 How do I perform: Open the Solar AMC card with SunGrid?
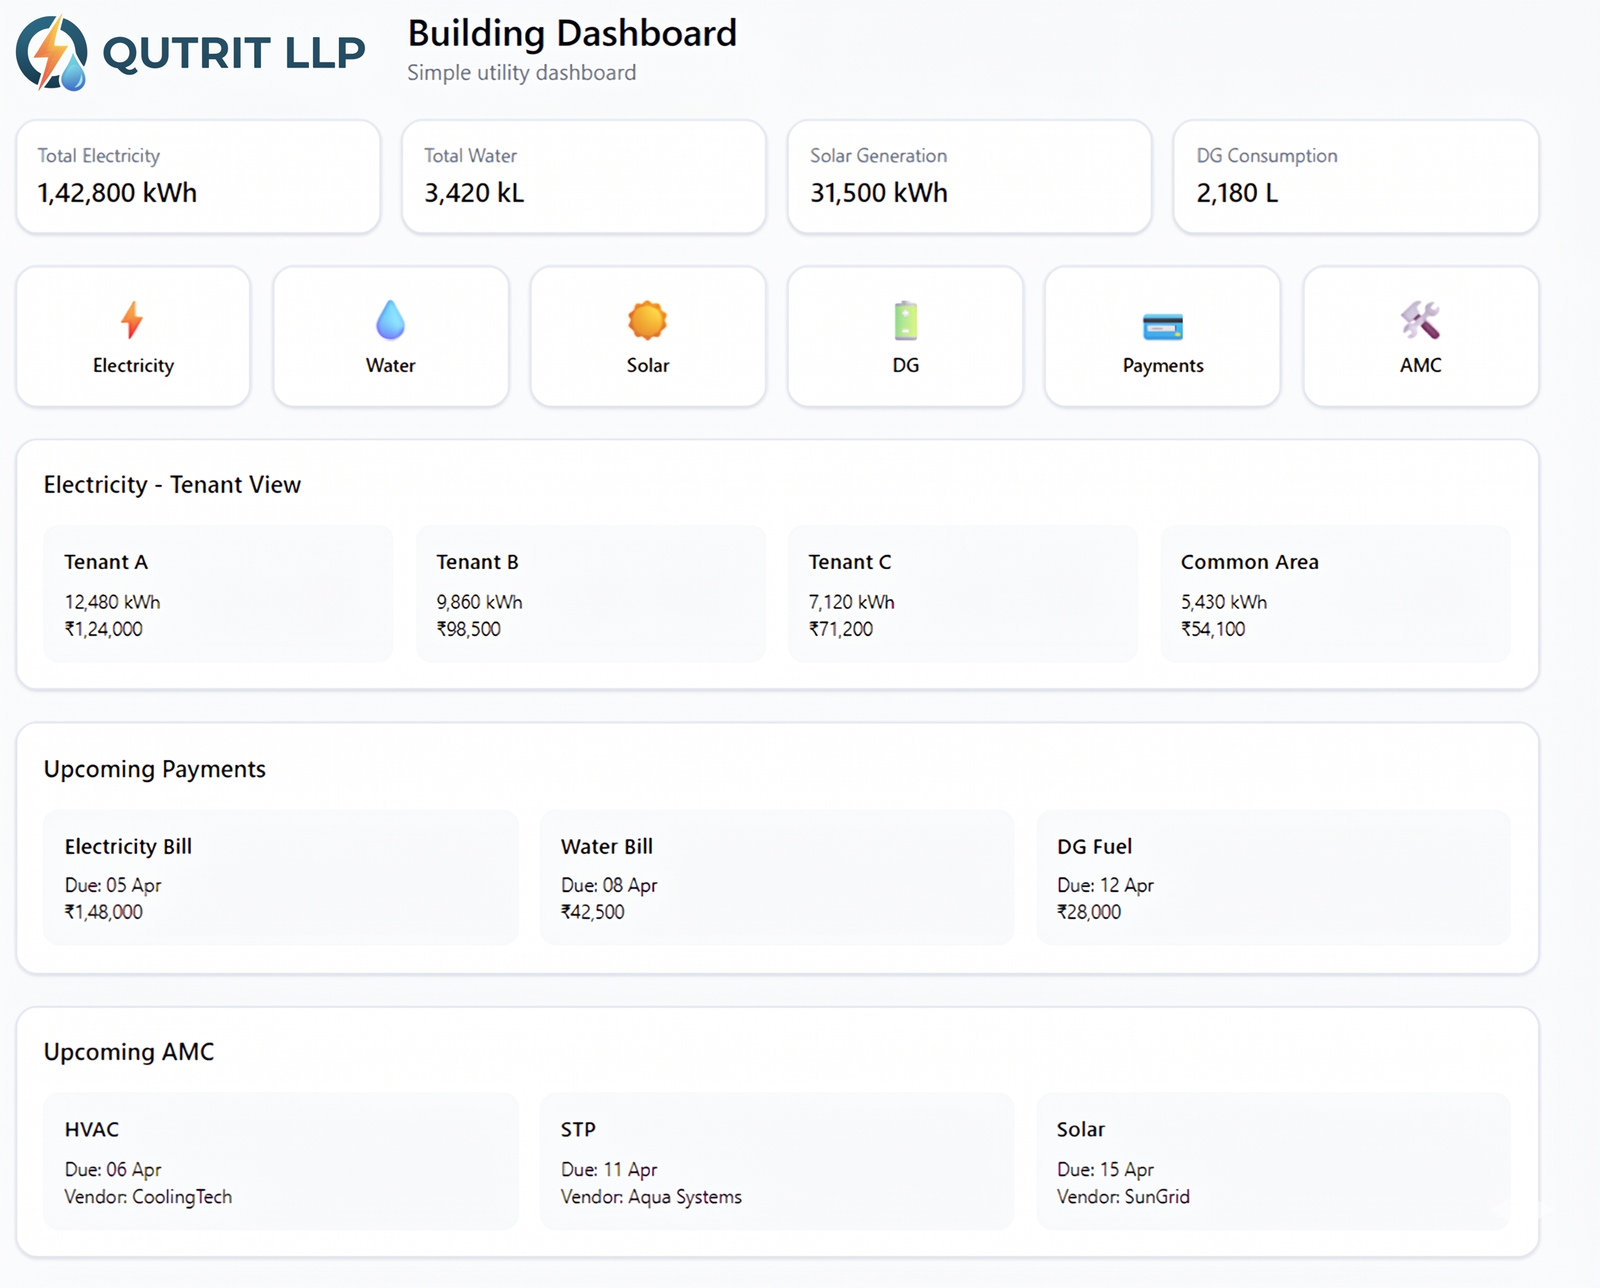click(1273, 1161)
